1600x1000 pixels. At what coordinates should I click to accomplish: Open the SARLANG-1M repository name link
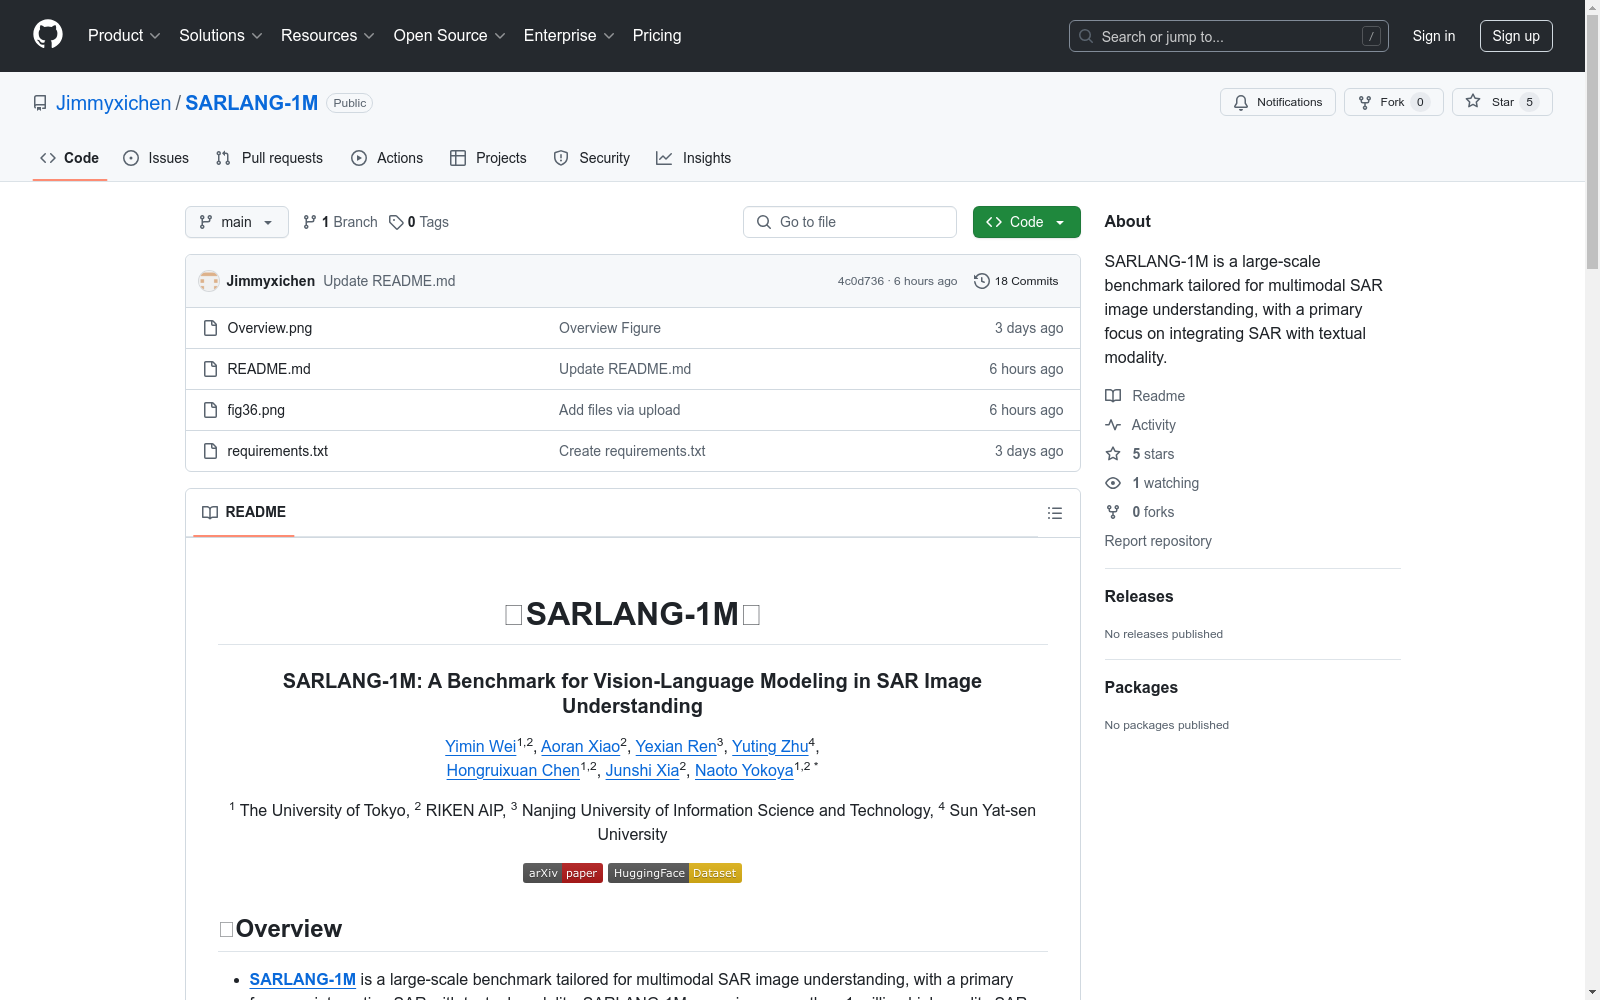tap(252, 103)
